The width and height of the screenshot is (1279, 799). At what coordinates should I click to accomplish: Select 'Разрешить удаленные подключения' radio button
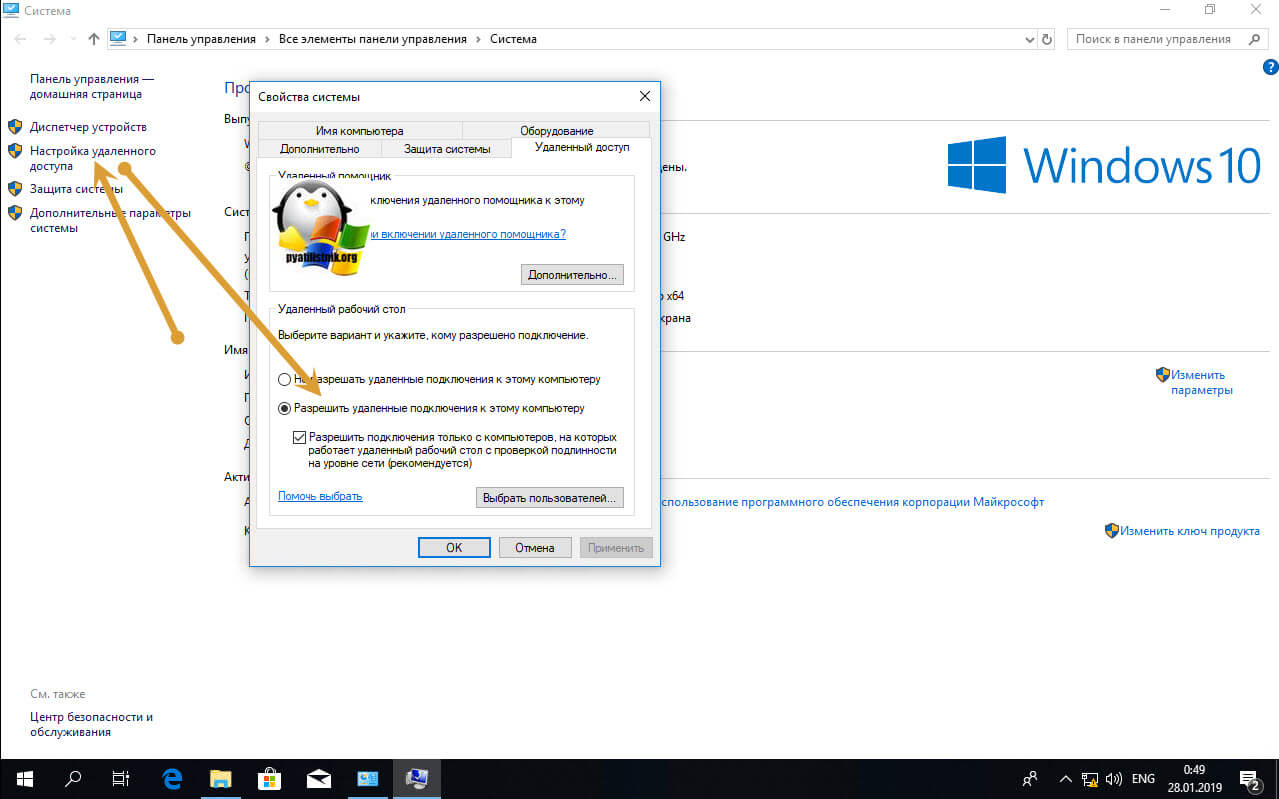point(285,408)
